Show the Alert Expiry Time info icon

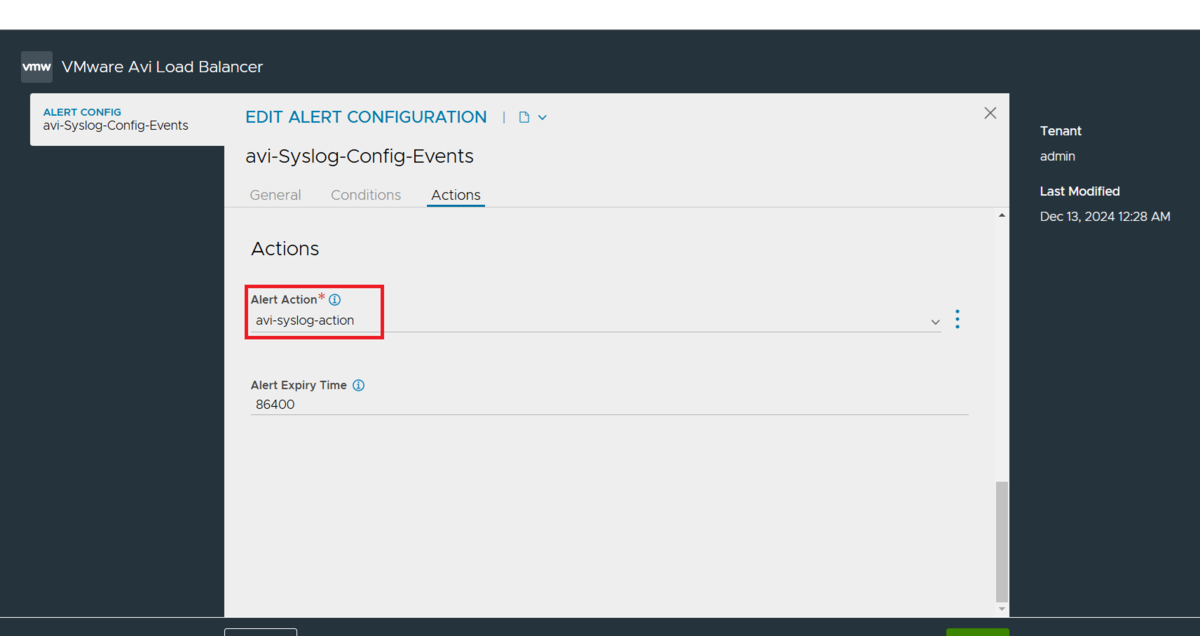(358, 385)
